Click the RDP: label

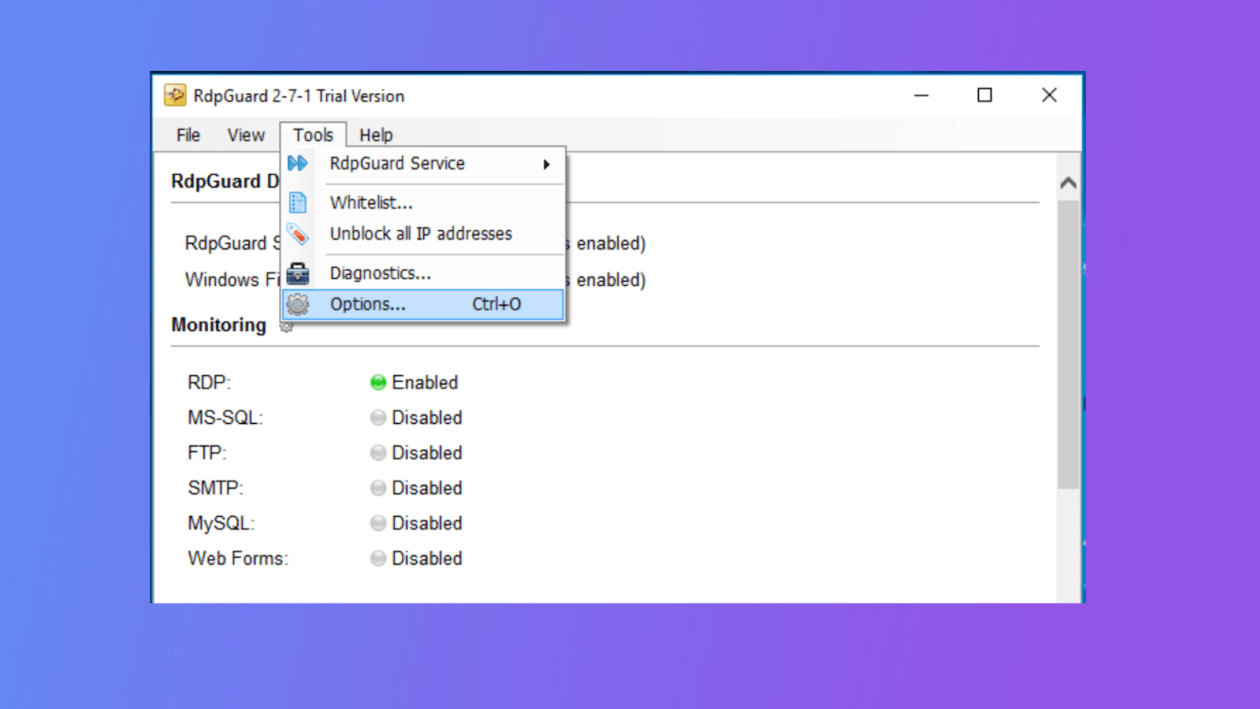pos(209,382)
